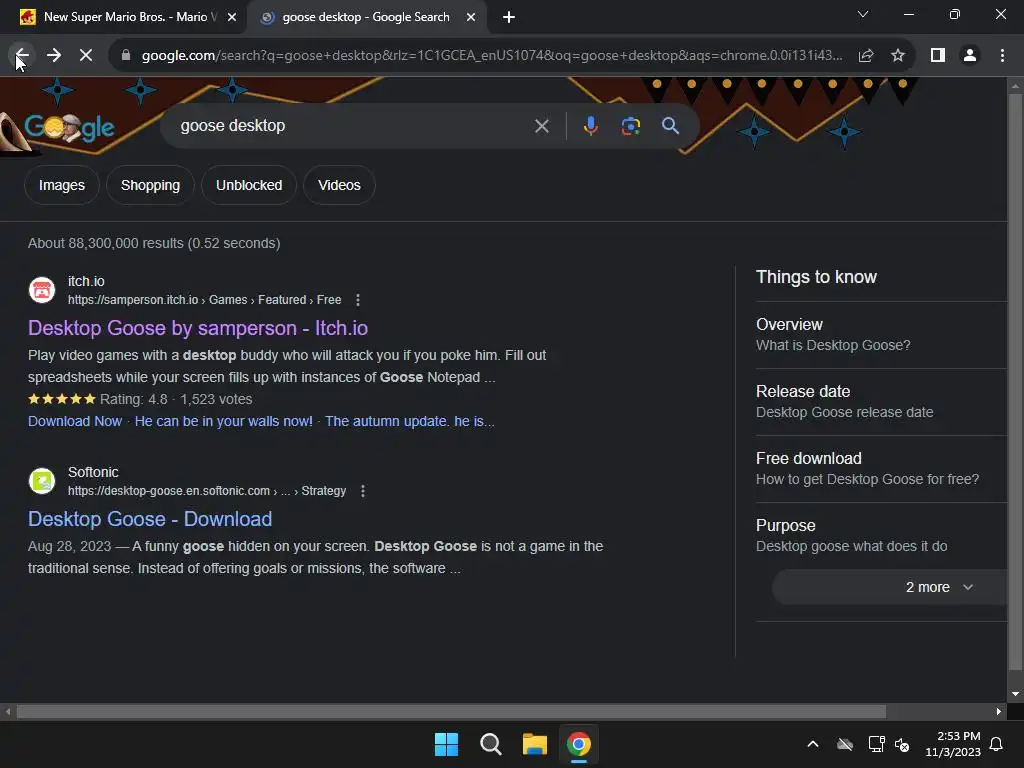This screenshot has height=768, width=1024.
Task: Go back with the browser back arrow
Action: 22,56
